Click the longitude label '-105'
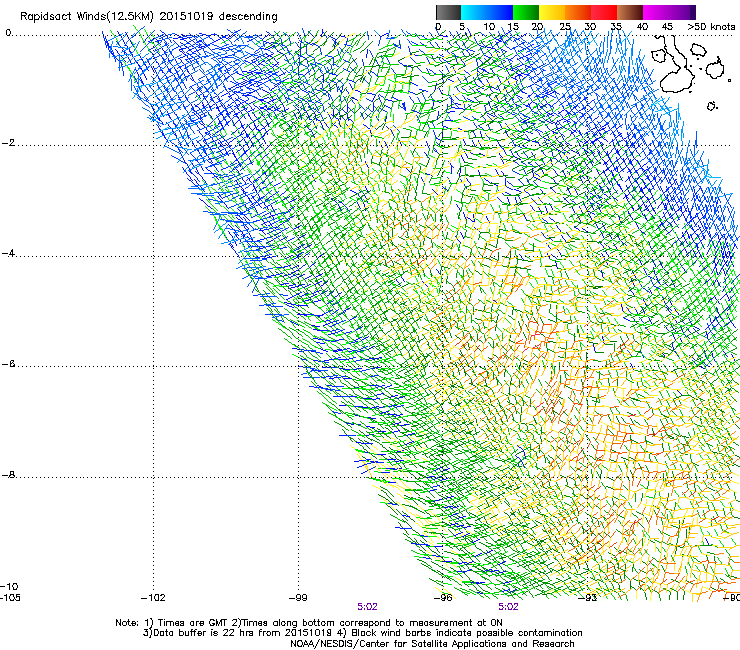 click(x=10, y=598)
